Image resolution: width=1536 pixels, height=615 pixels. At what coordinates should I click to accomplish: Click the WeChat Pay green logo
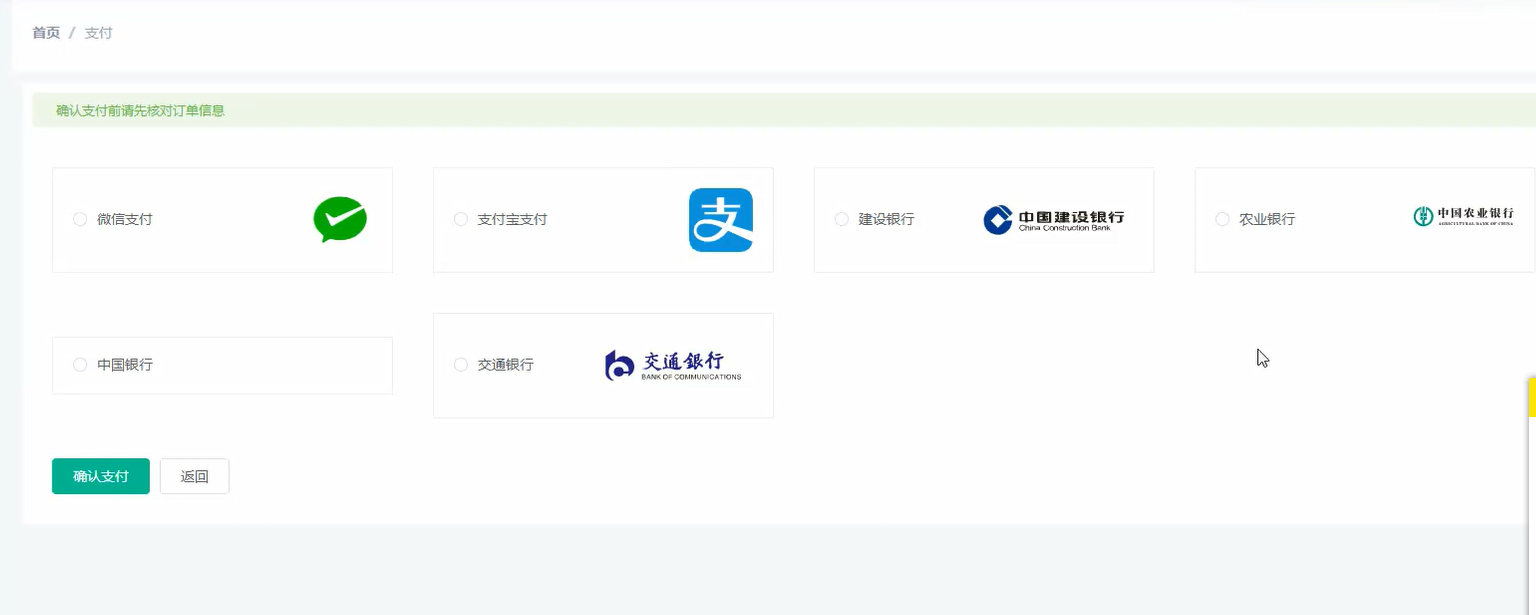pos(340,219)
